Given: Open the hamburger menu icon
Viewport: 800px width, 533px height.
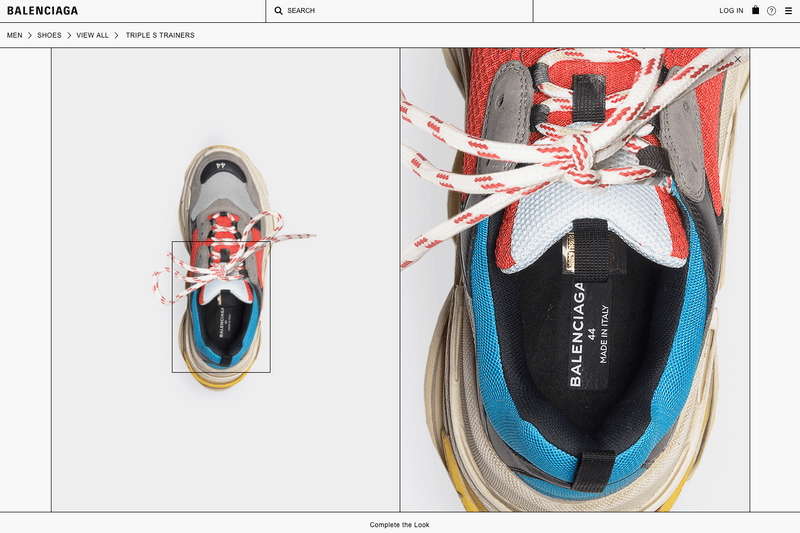Looking at the screenshot, I should 788,11.
